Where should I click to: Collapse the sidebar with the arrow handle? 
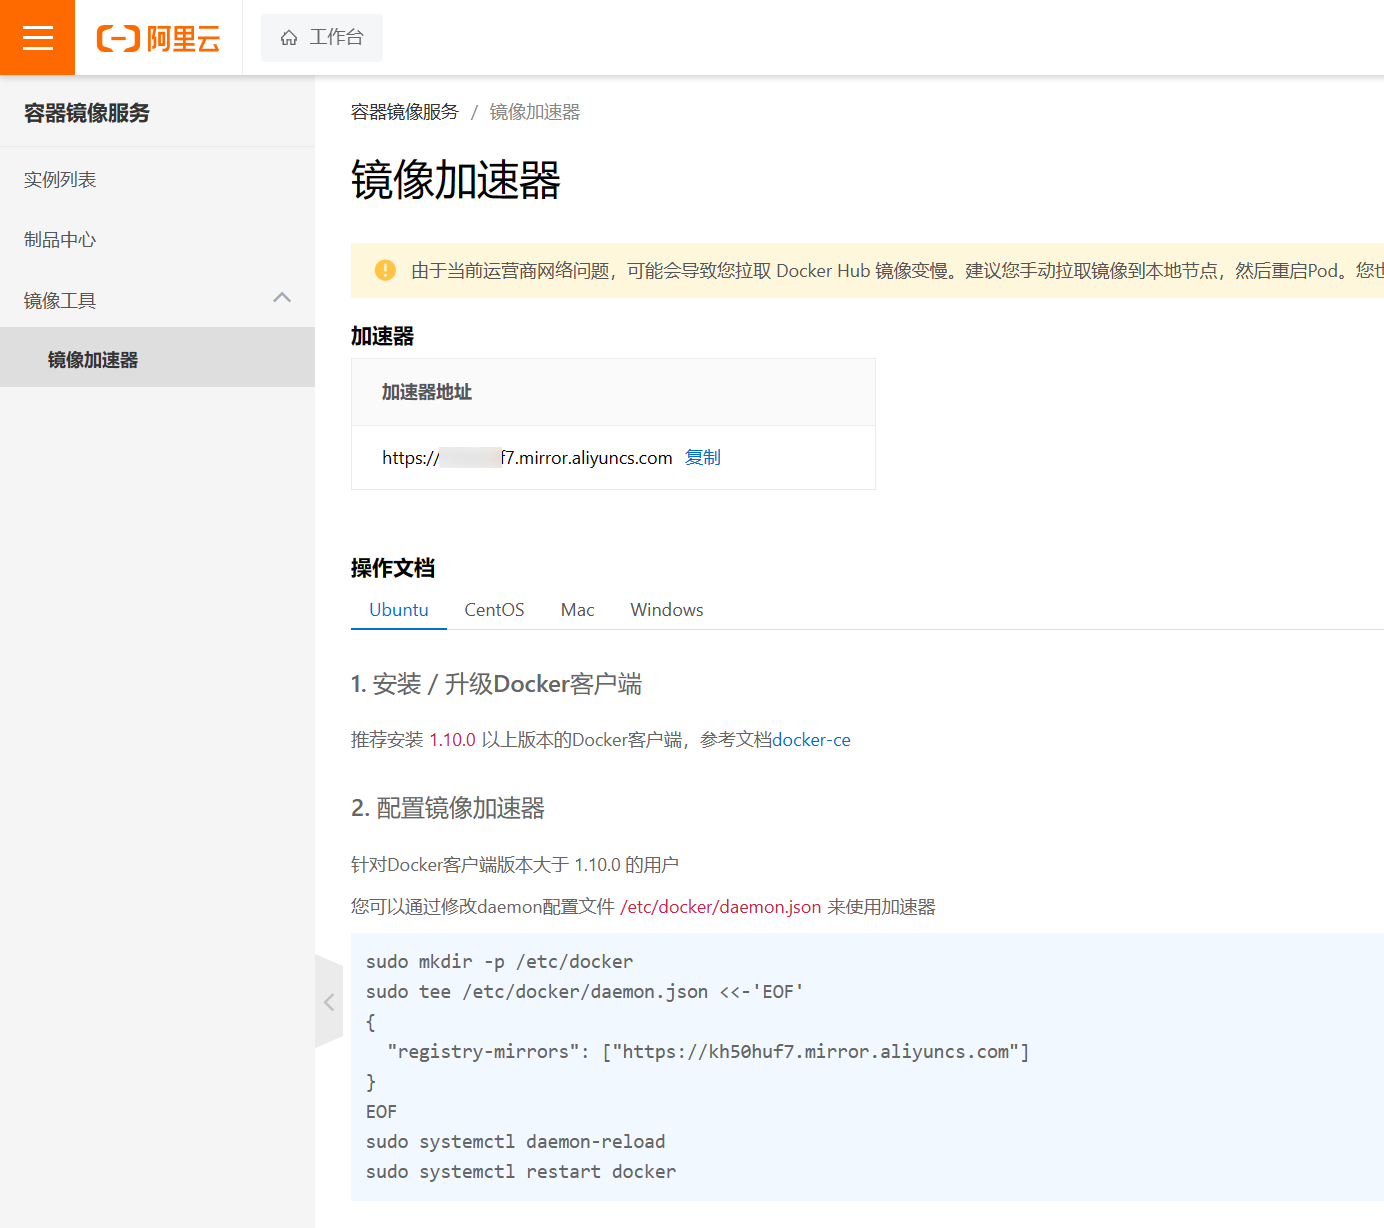click(329, 1001)
